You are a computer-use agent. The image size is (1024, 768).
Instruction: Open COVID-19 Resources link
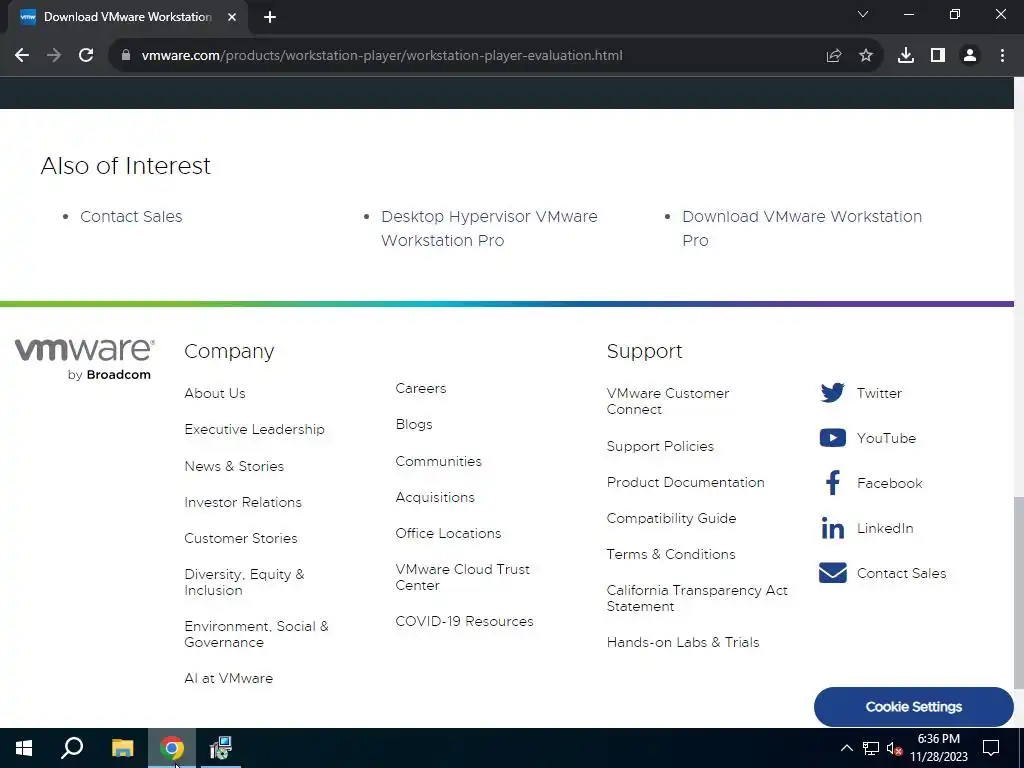point(464,621)
